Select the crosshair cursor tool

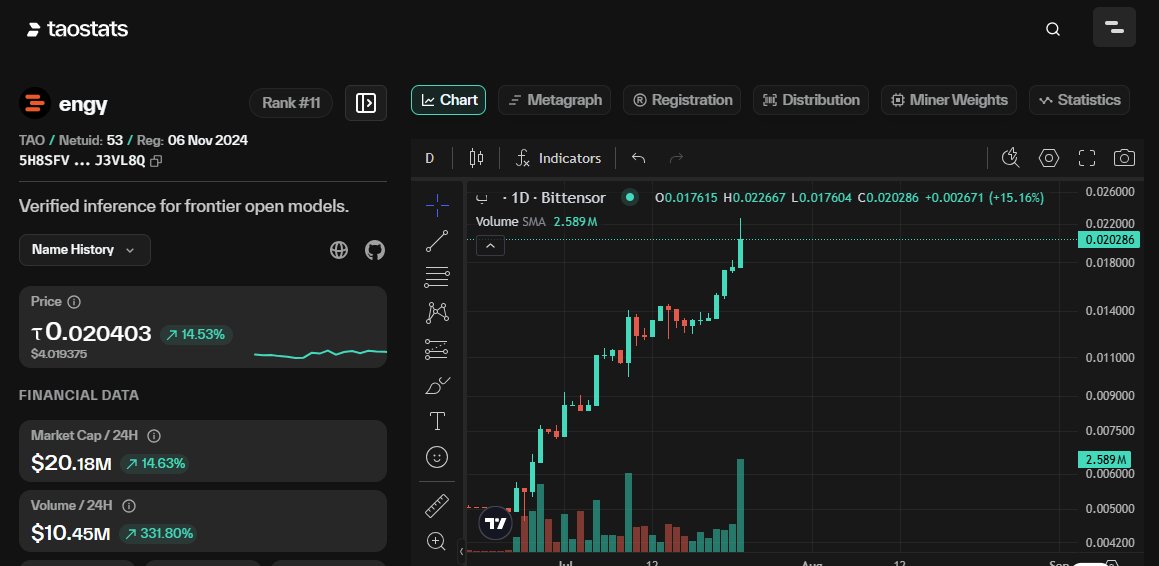point(437,206)
